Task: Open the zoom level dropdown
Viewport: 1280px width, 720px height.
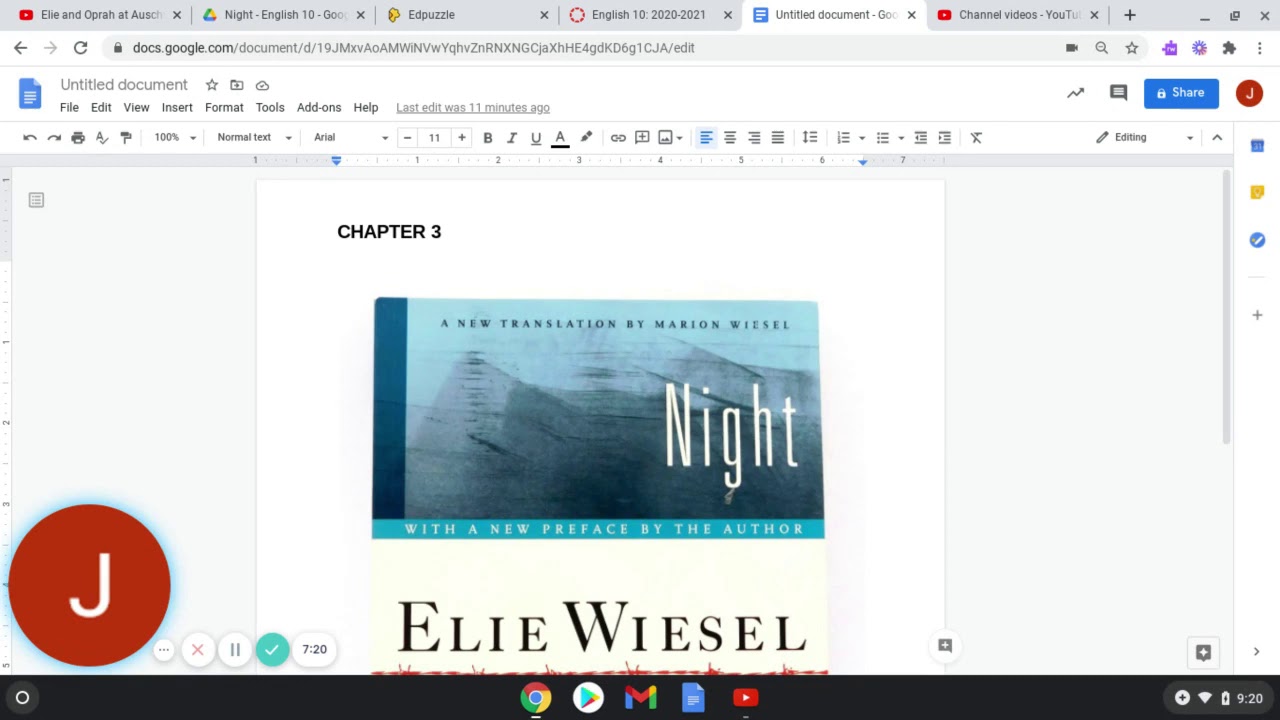Action: [x=175, y=138]
